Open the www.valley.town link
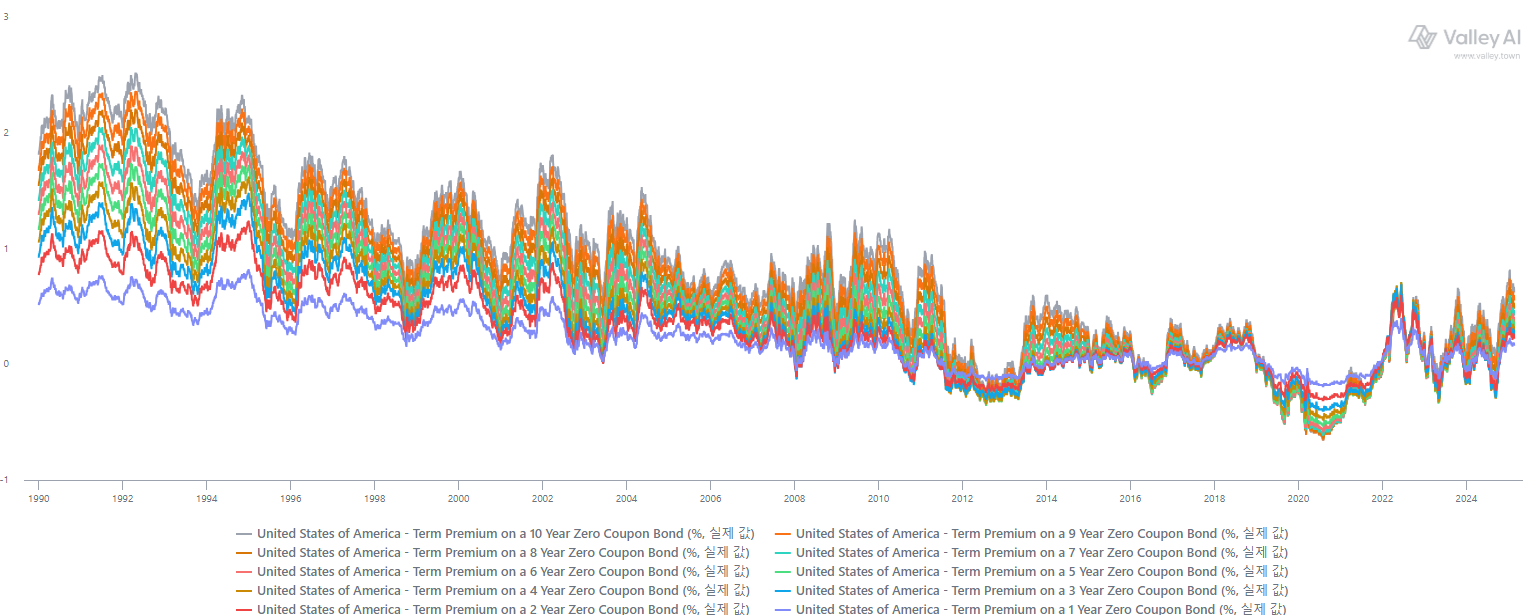This screenshot has width=1523, height=615. (1486, 56)
